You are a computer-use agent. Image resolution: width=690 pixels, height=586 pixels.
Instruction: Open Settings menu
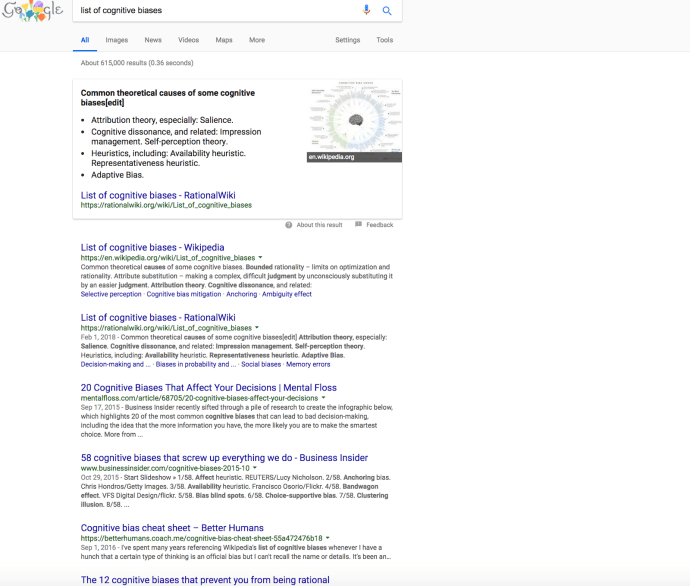(348, 40)
